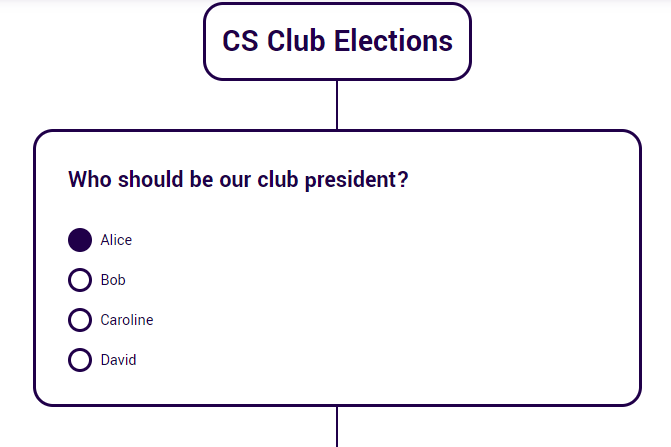Click the 'David' option label
Screen dimensions: 671x447
118,360
